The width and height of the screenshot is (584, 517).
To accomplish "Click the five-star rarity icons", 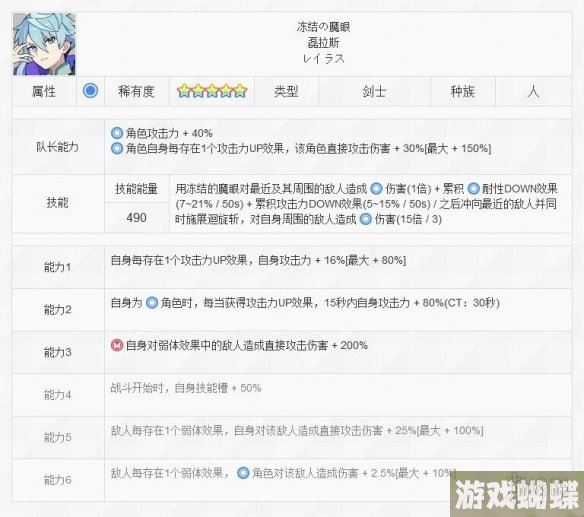I will pyautogui.click(x=212, y=91).
